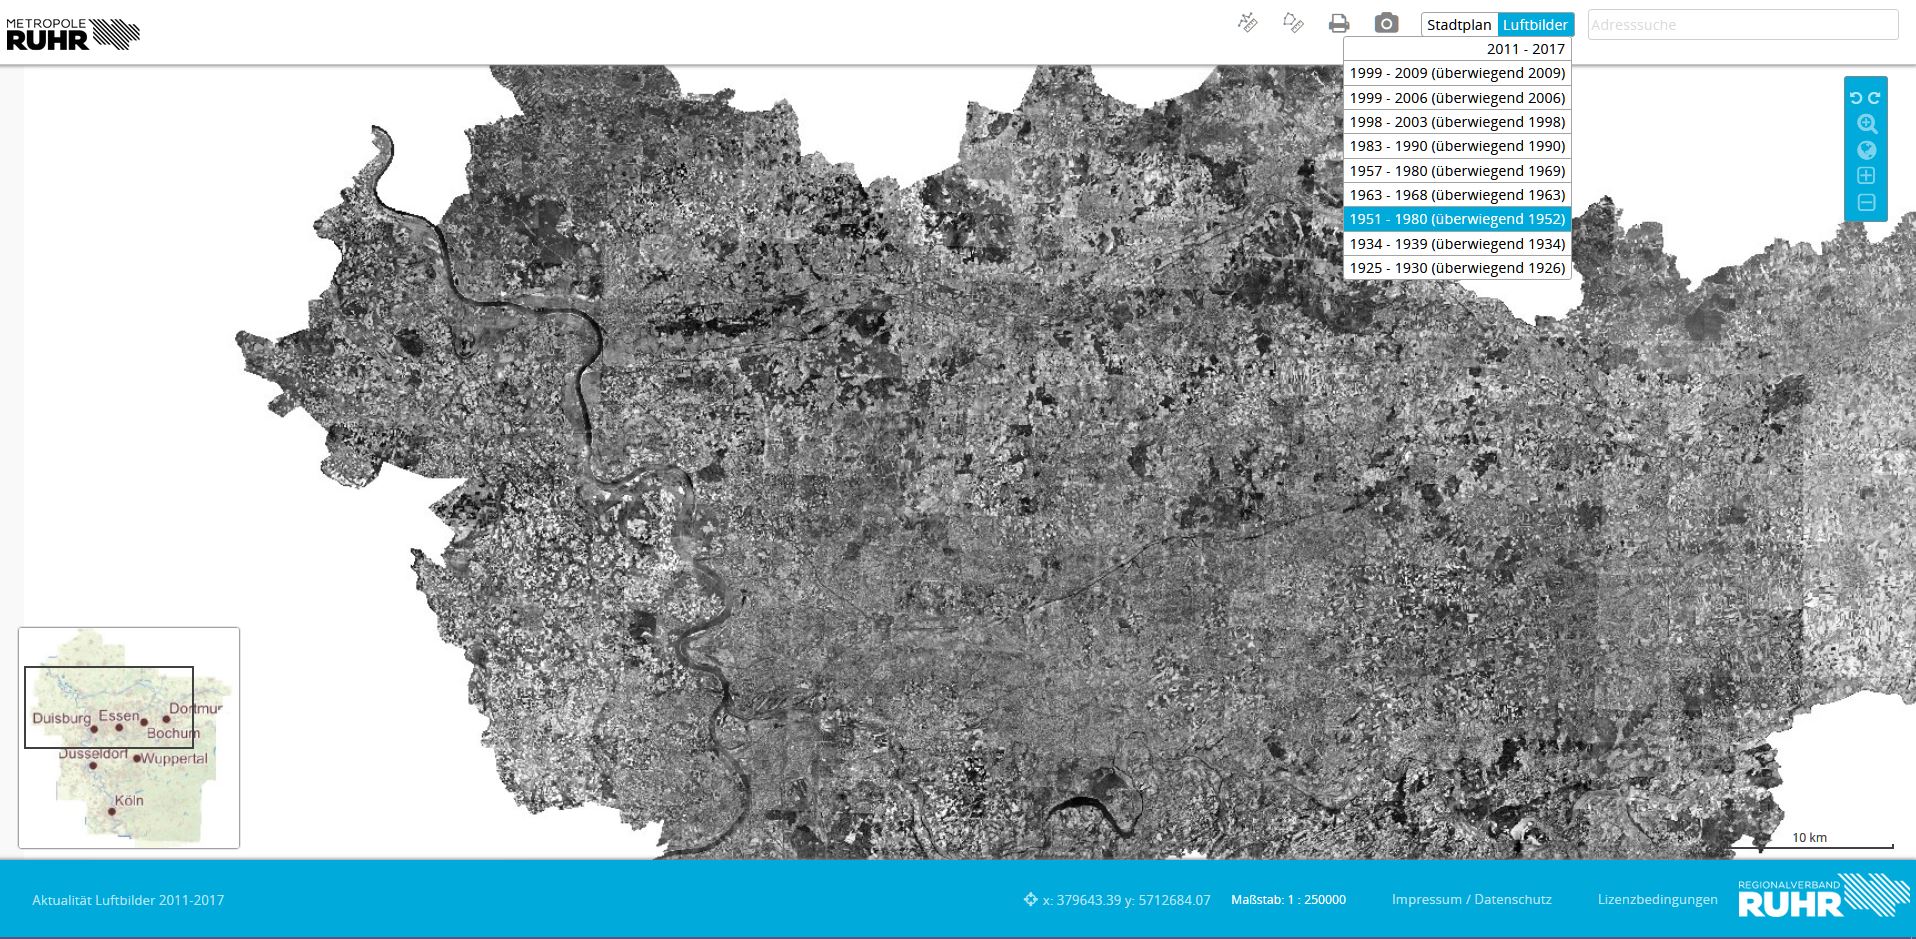
Task: Open Impressum / Datenschutz link
Action: (1471, 899)
